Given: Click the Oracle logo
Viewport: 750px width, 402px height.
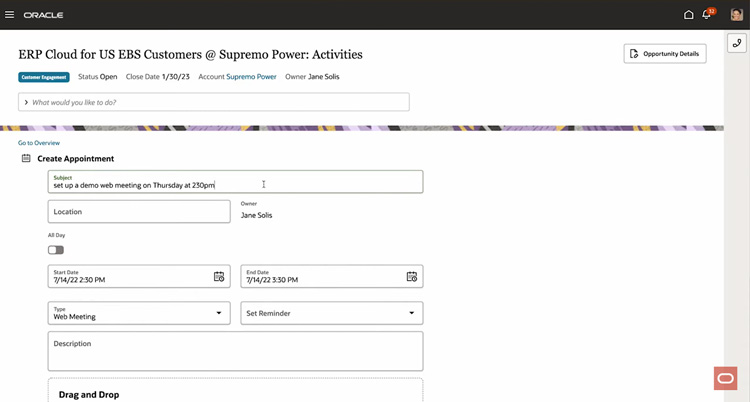Looking at the screenshot, I should (x=43, y=15).
